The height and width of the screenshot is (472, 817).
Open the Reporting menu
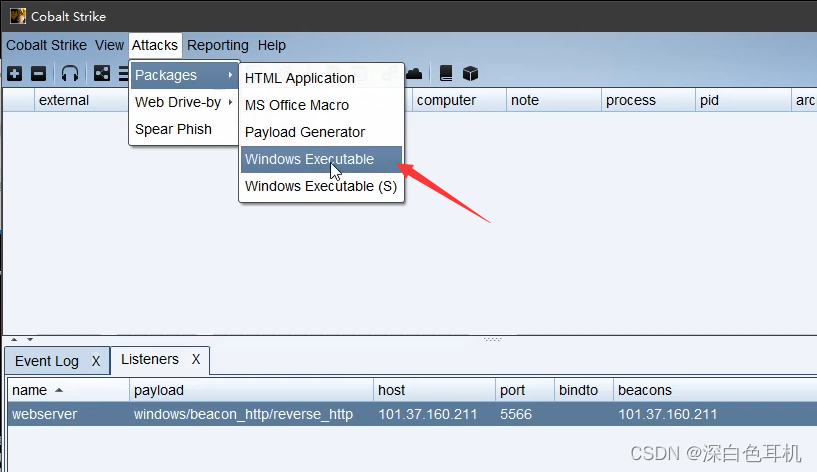coord(218,45)
